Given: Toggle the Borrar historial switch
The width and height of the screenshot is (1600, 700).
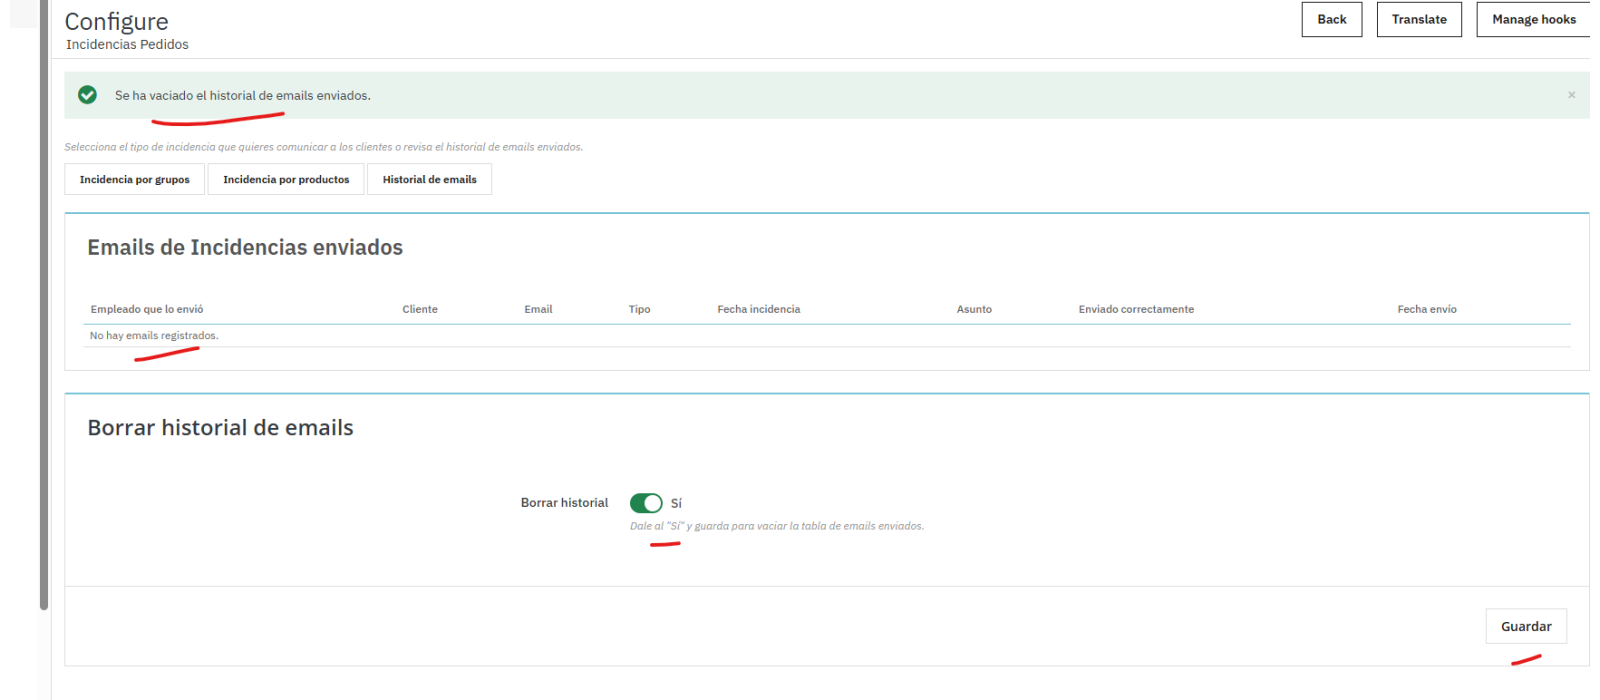Looking at the screenshot, I should coord(646,503).
